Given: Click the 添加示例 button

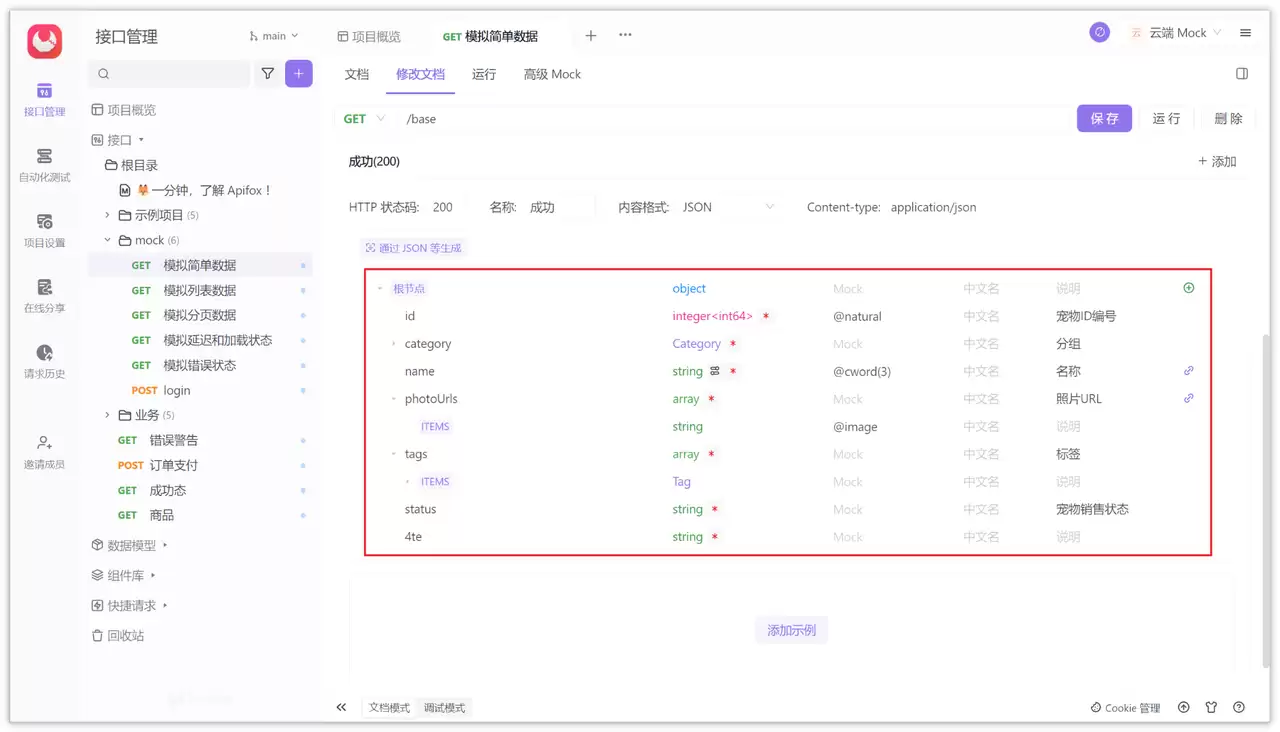Looking at the screenshot, I should (791, 630).
